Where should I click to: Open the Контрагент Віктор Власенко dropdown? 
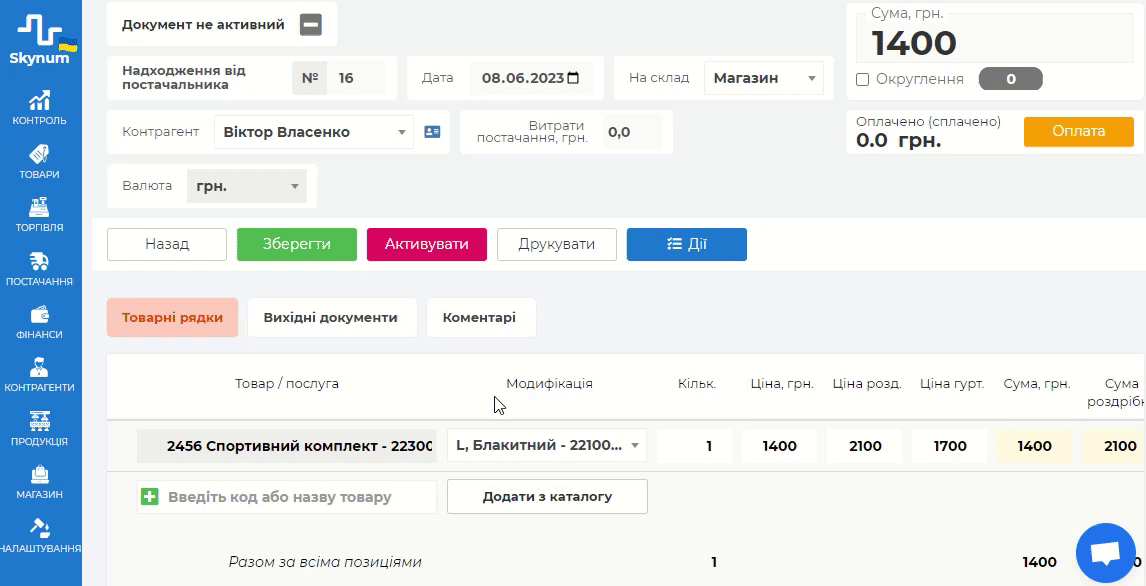point(313,132)
